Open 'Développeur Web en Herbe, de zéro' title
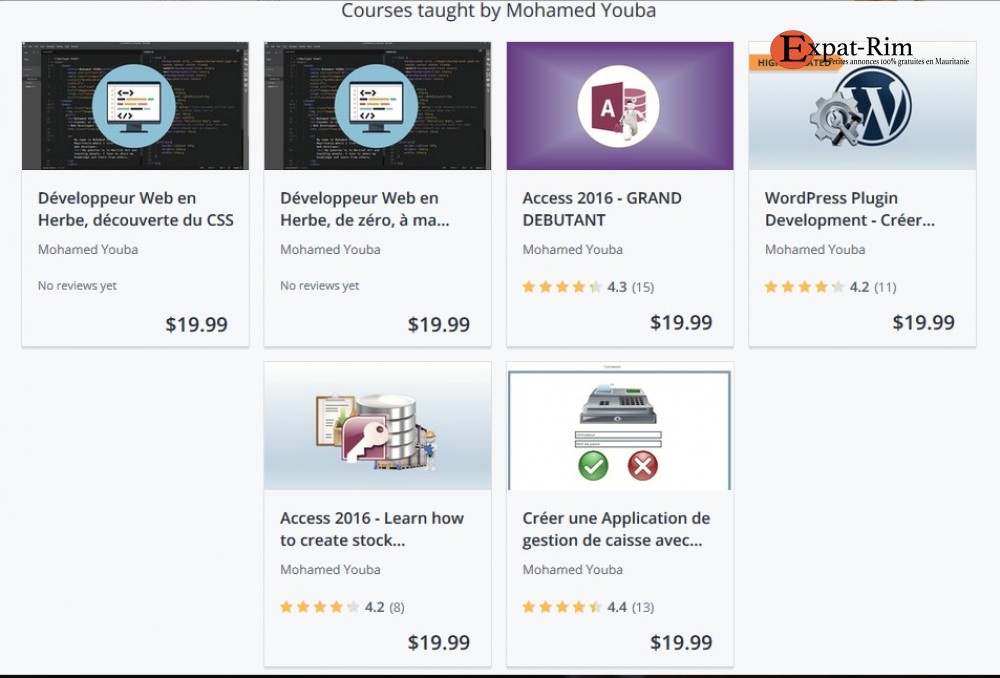This screenshot has height=678, width=1000. [365, 209]
